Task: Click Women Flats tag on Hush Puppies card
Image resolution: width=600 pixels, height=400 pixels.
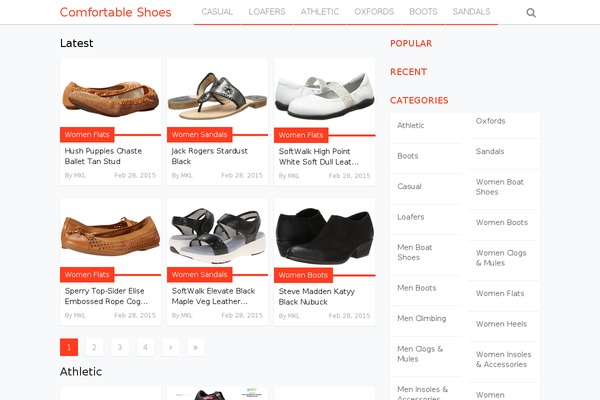Action: pyautogui.click(x=87, y=134)
